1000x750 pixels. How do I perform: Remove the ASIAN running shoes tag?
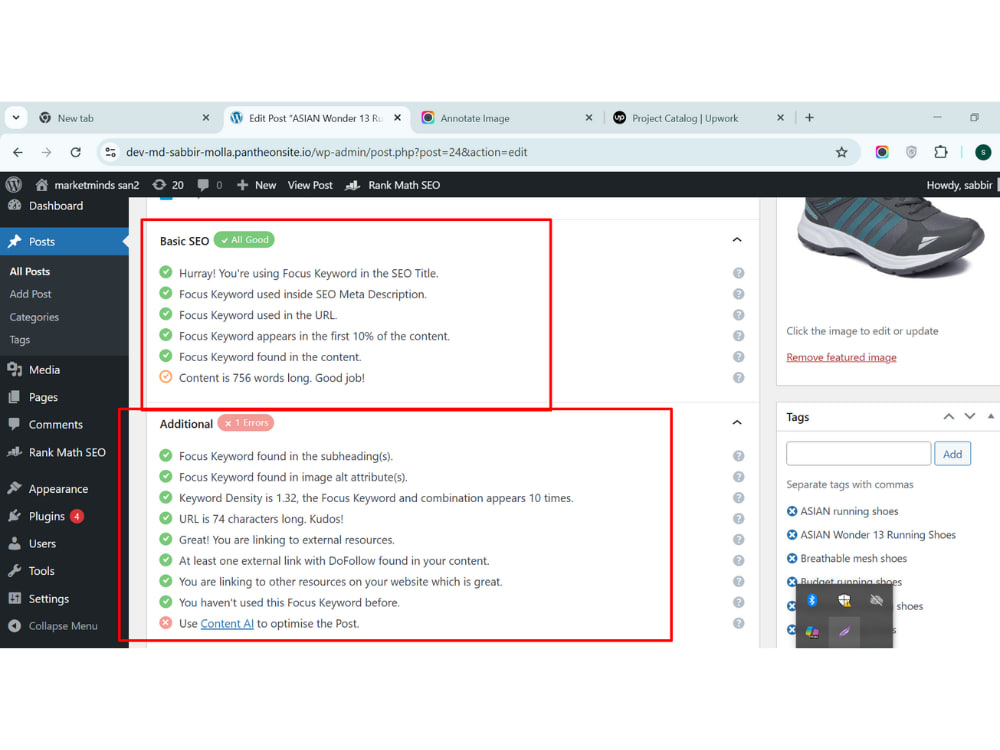click(x=792, y=511)
